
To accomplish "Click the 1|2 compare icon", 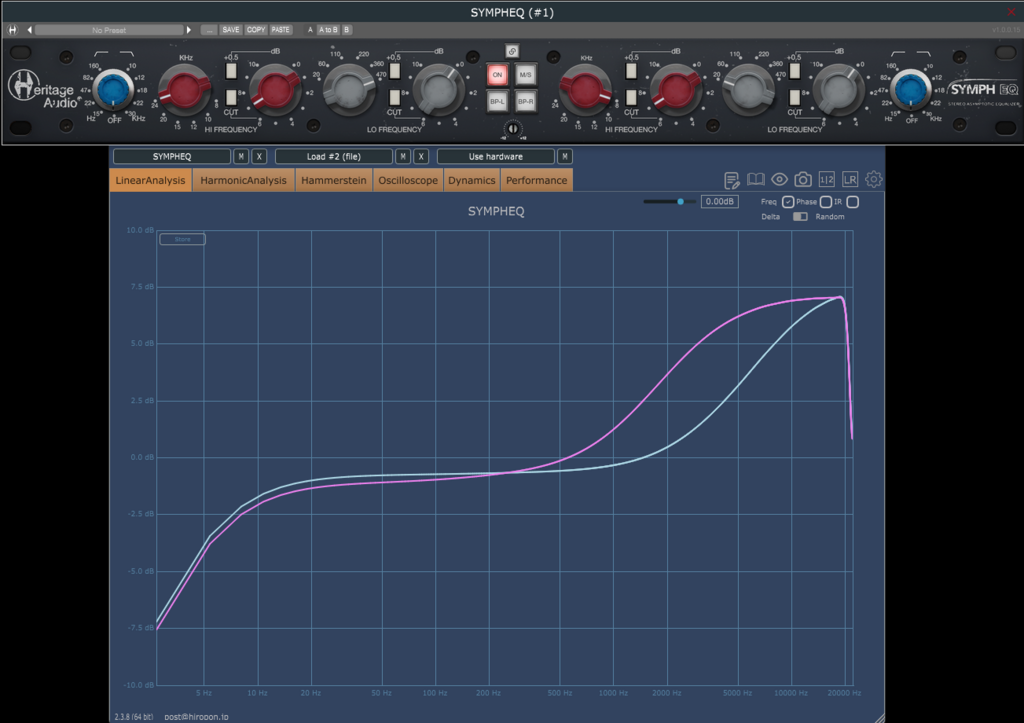I will click(826, 179).
